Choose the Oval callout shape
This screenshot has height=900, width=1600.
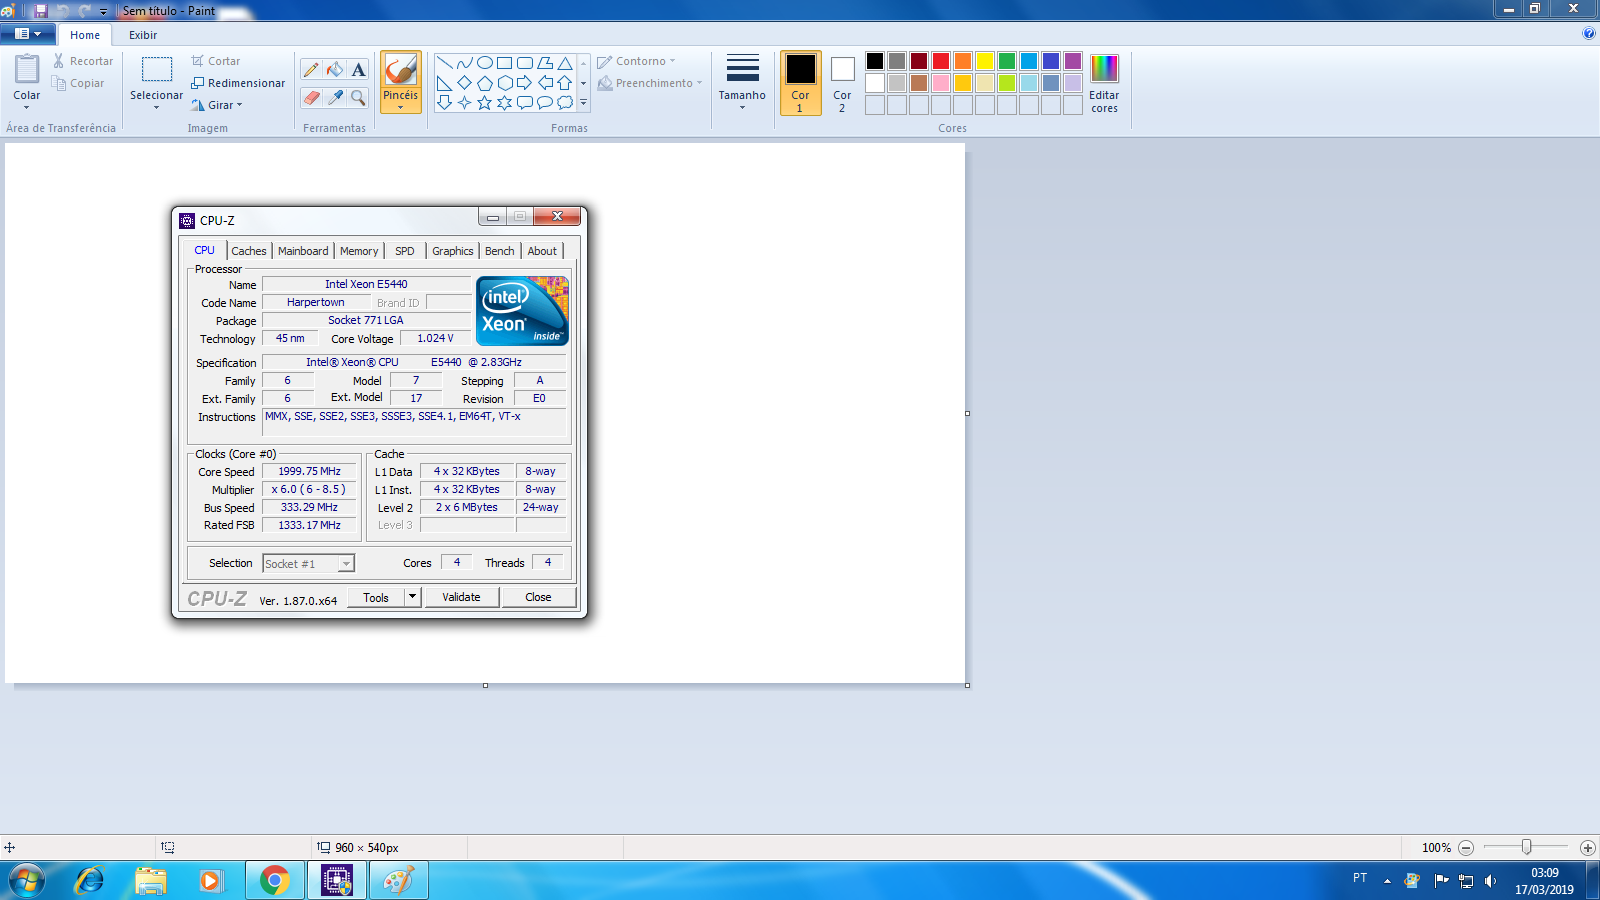(x=545, y=102)
